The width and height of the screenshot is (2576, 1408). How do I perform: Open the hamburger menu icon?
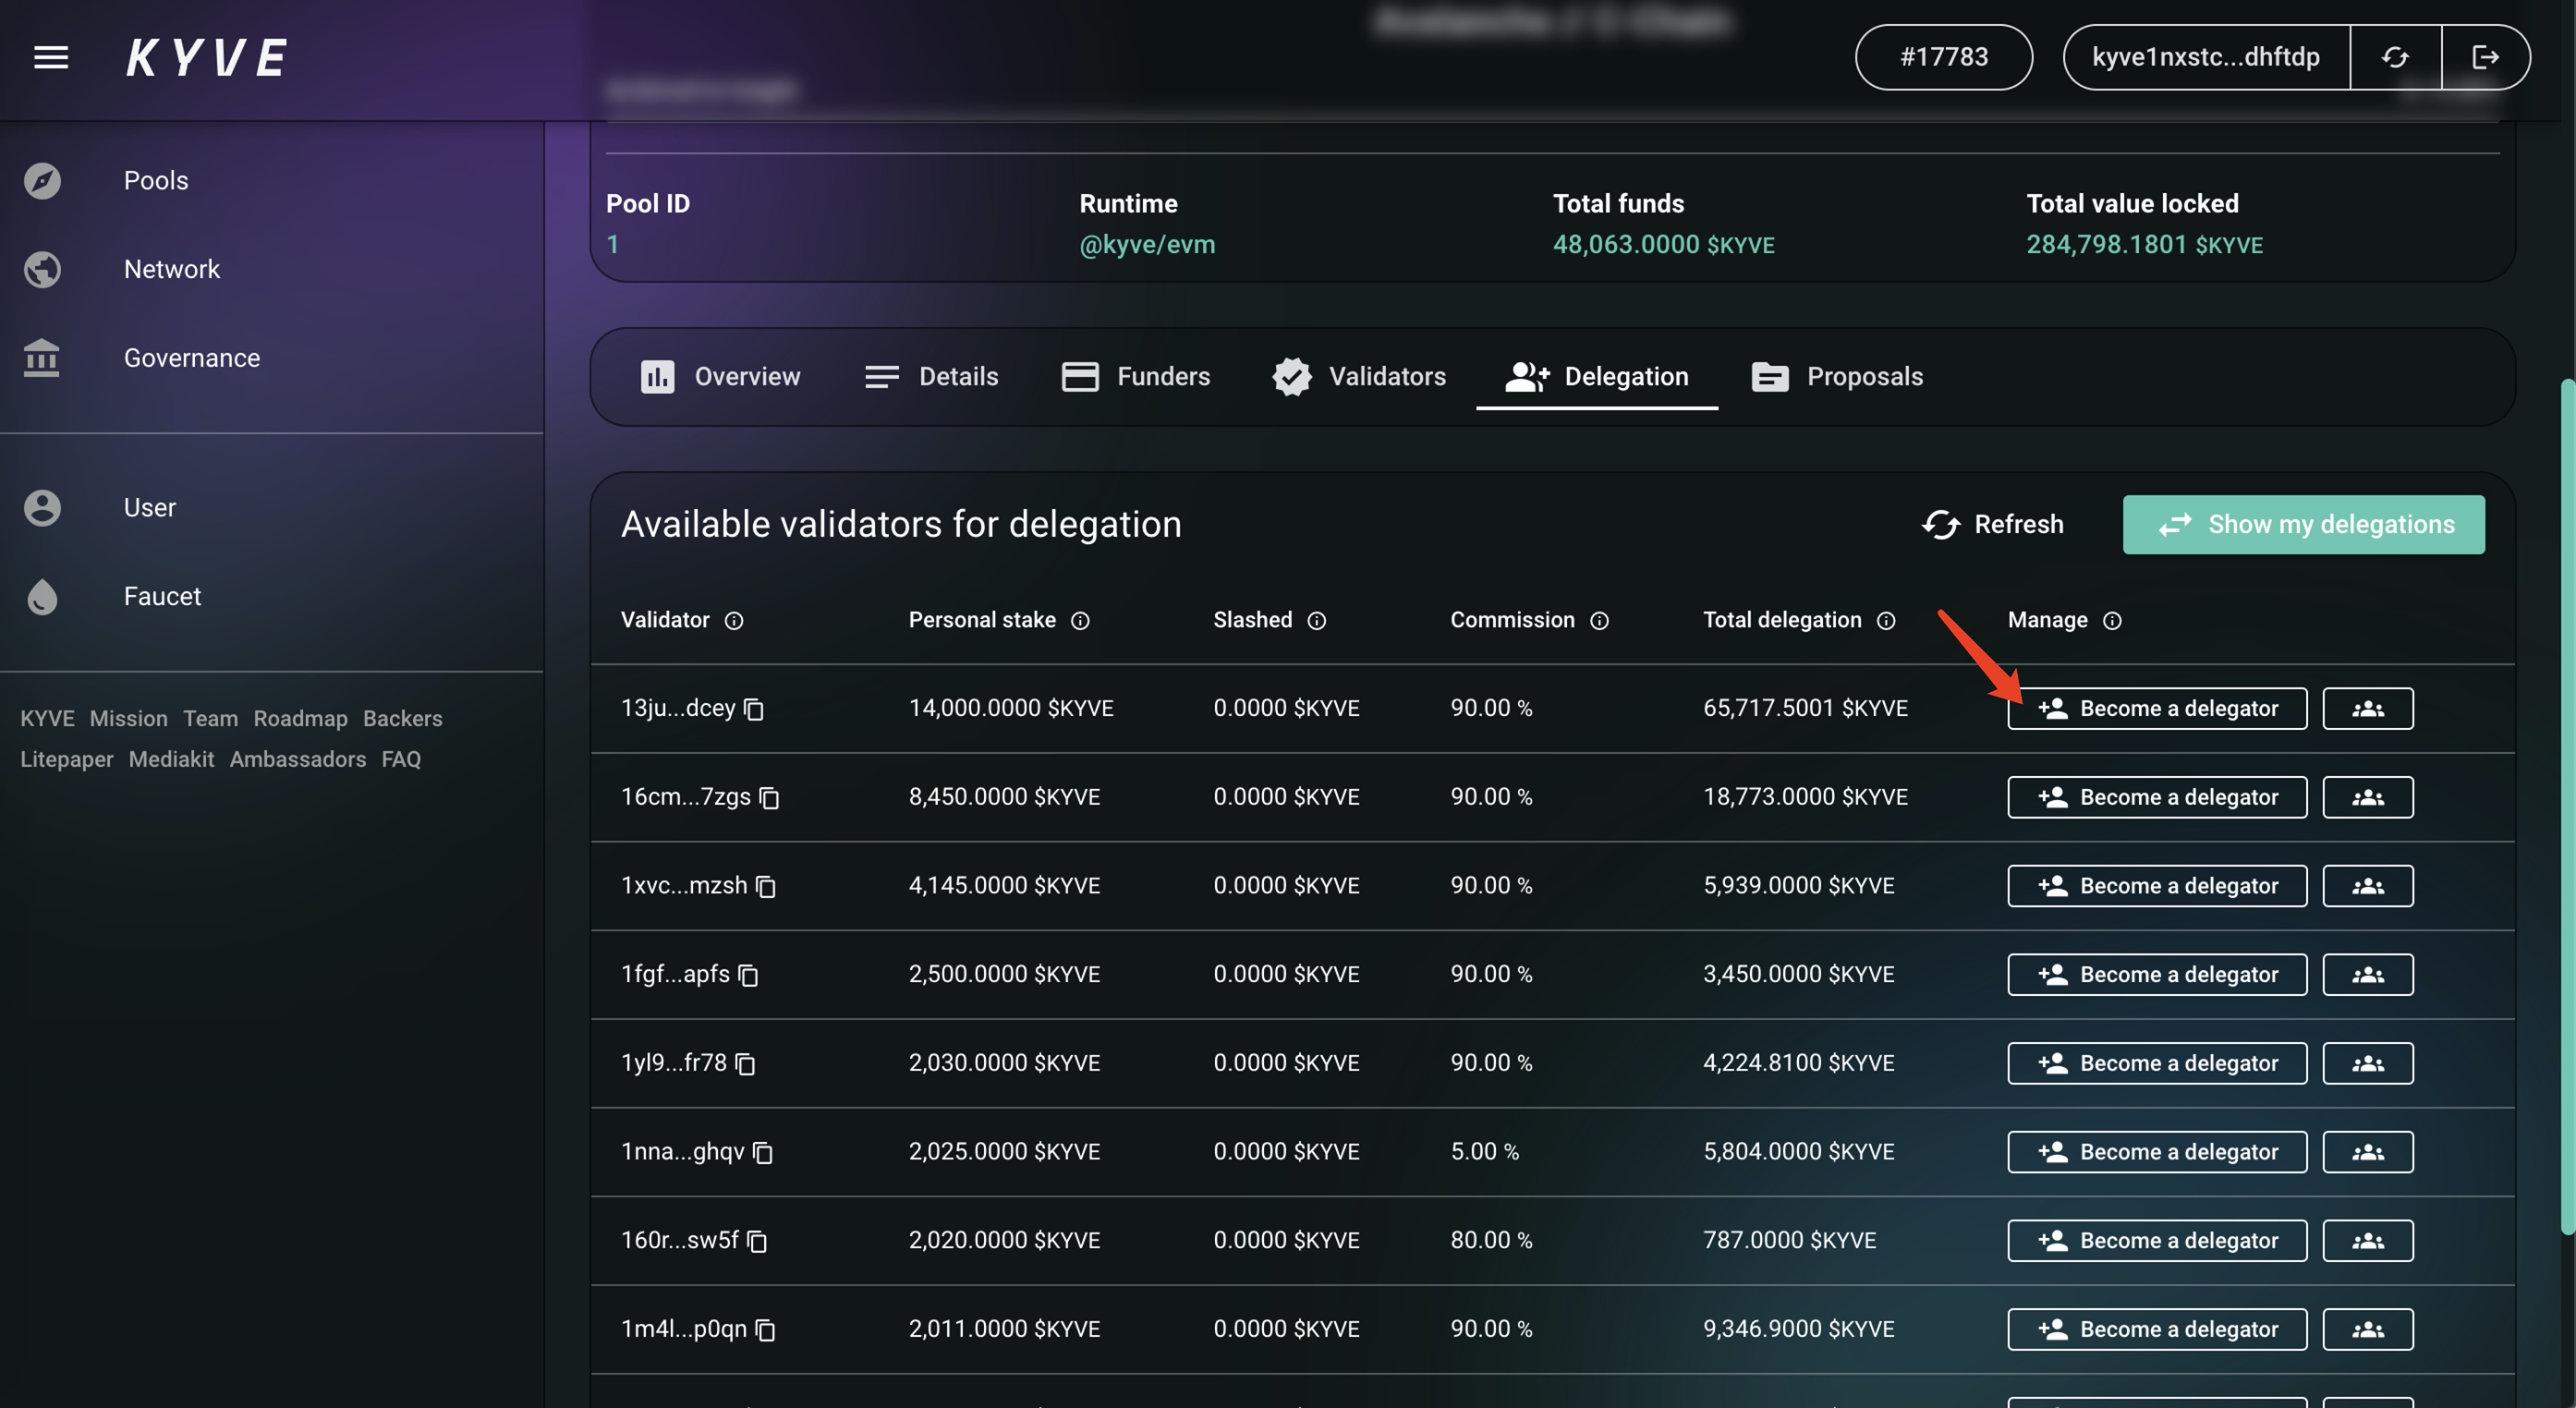pos(51,57)
